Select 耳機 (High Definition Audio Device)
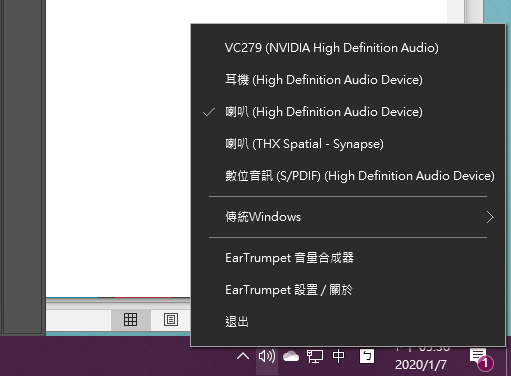 coord(348,80)
